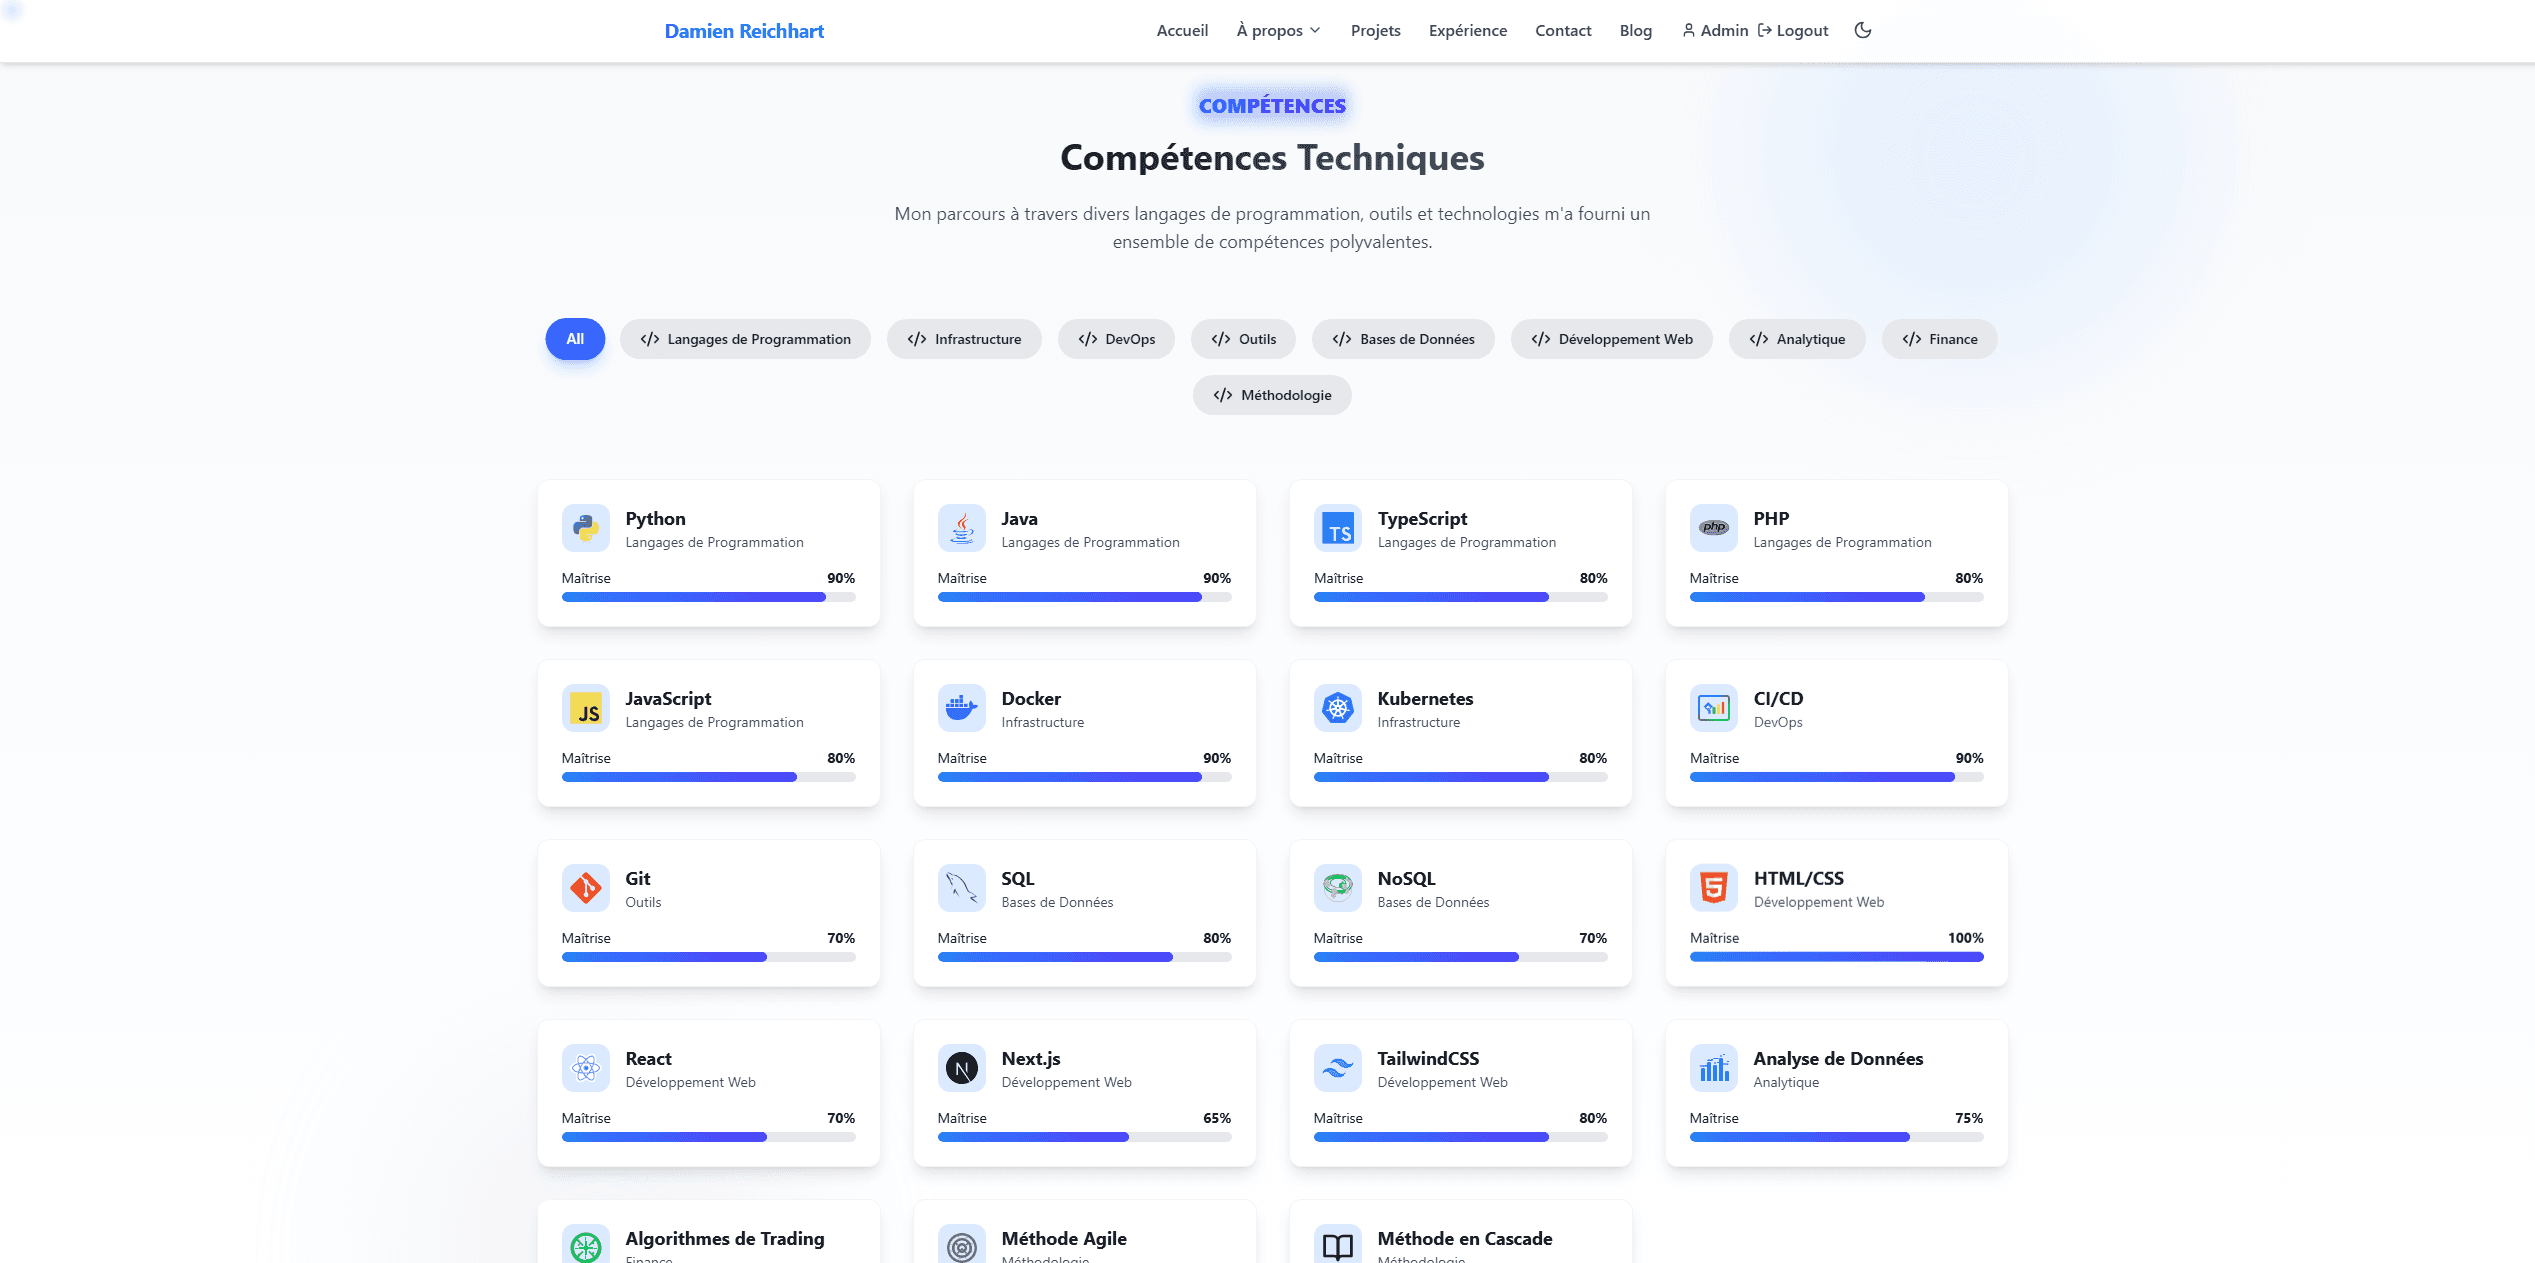The height and width of the screenshot is (1263, 2535).
Task: Select the Finance filter
Action: (1940, 339)
